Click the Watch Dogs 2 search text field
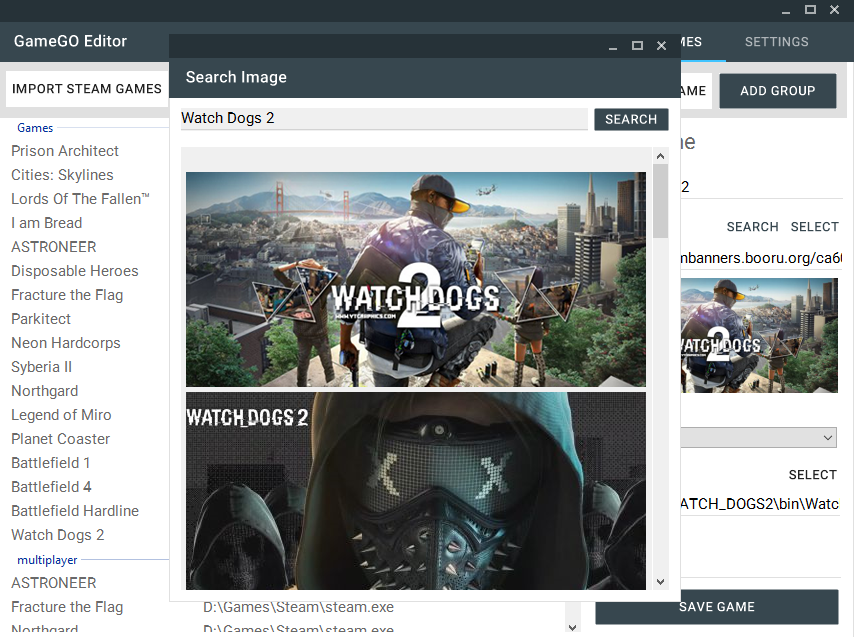854x637 pixels. coord(384,118)
